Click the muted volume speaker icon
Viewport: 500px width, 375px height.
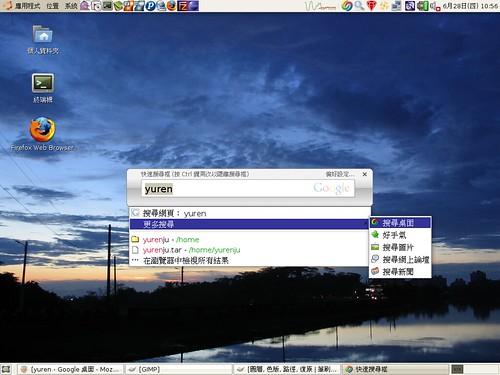435,6
